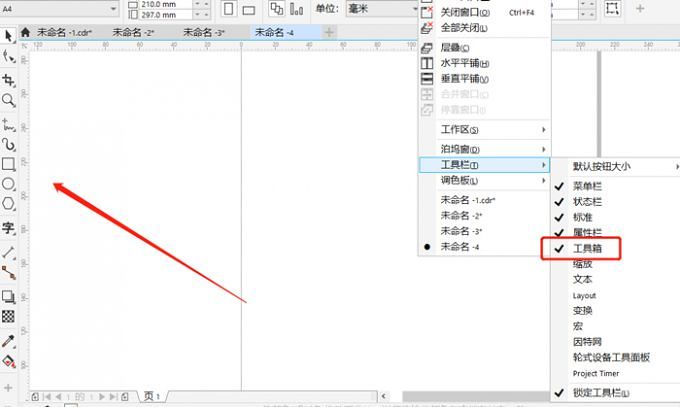Select the Connector tool
Image resolution: width=680 pixels, height=407 pixels.
[x=8, y=272]
